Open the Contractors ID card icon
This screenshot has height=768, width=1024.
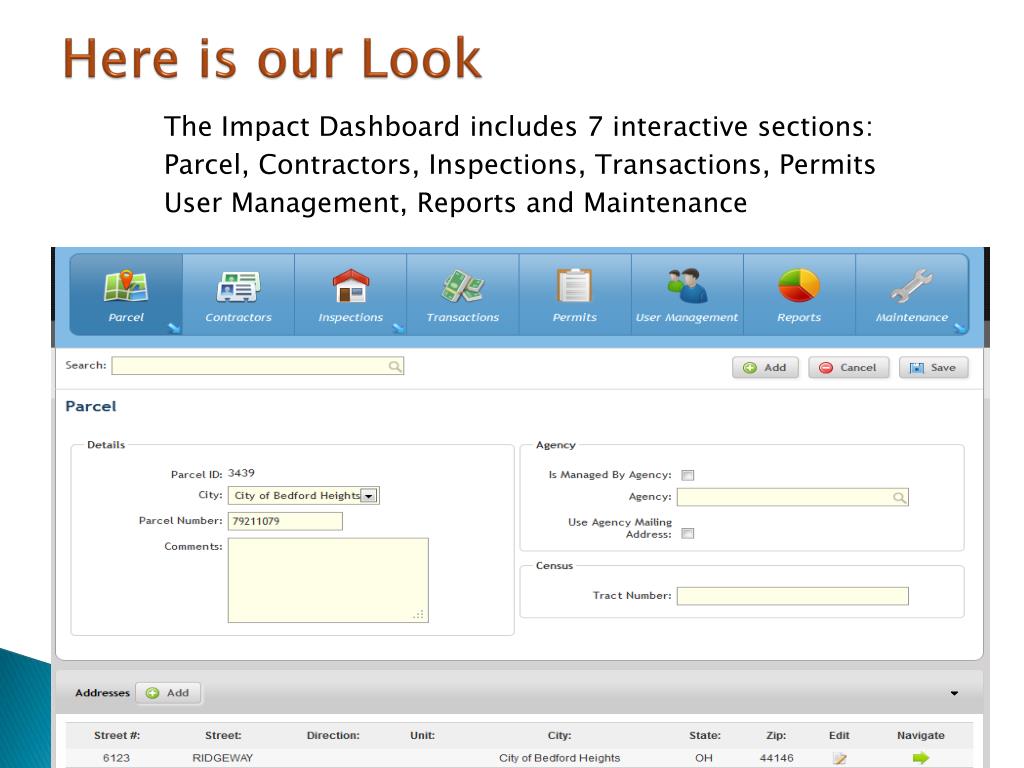(x=238, y=286)
